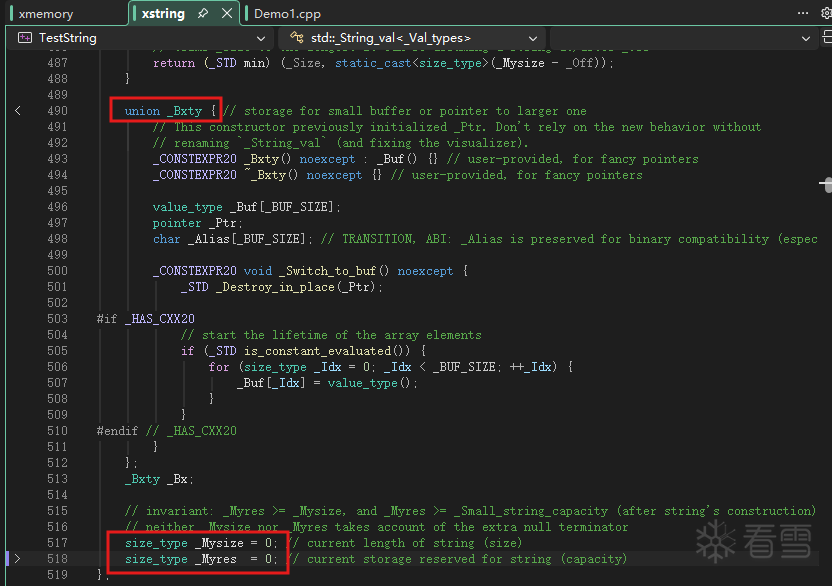
Task: Click comment 'current storage reserved for string (capacity)'
Action: 467,559
